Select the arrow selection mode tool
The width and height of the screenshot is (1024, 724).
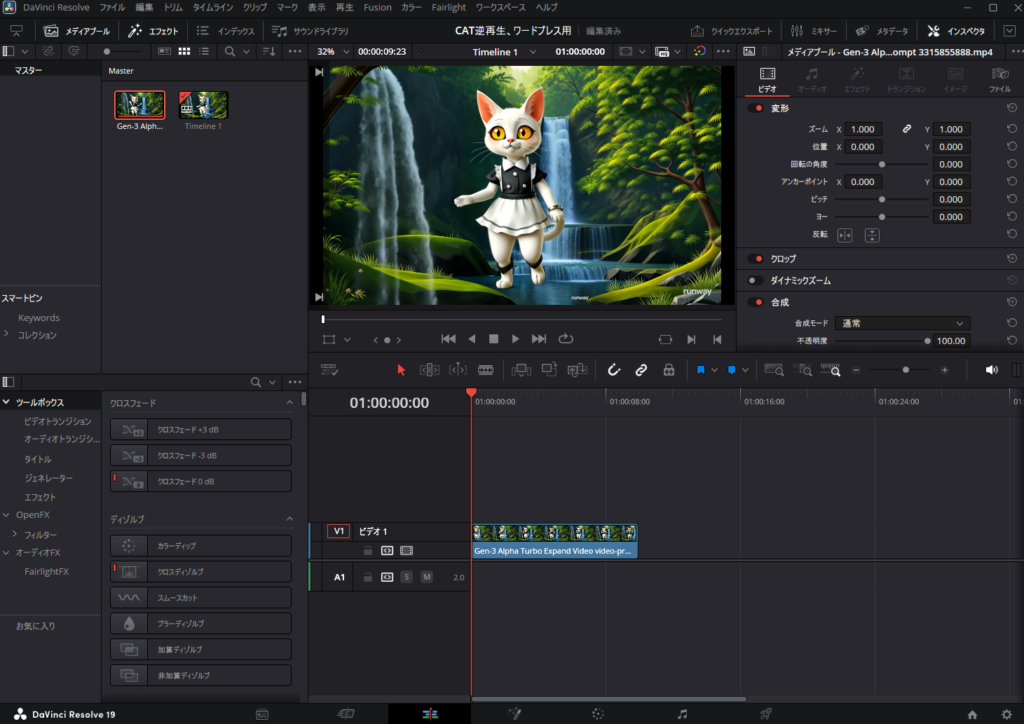click(x=401, y=370)
